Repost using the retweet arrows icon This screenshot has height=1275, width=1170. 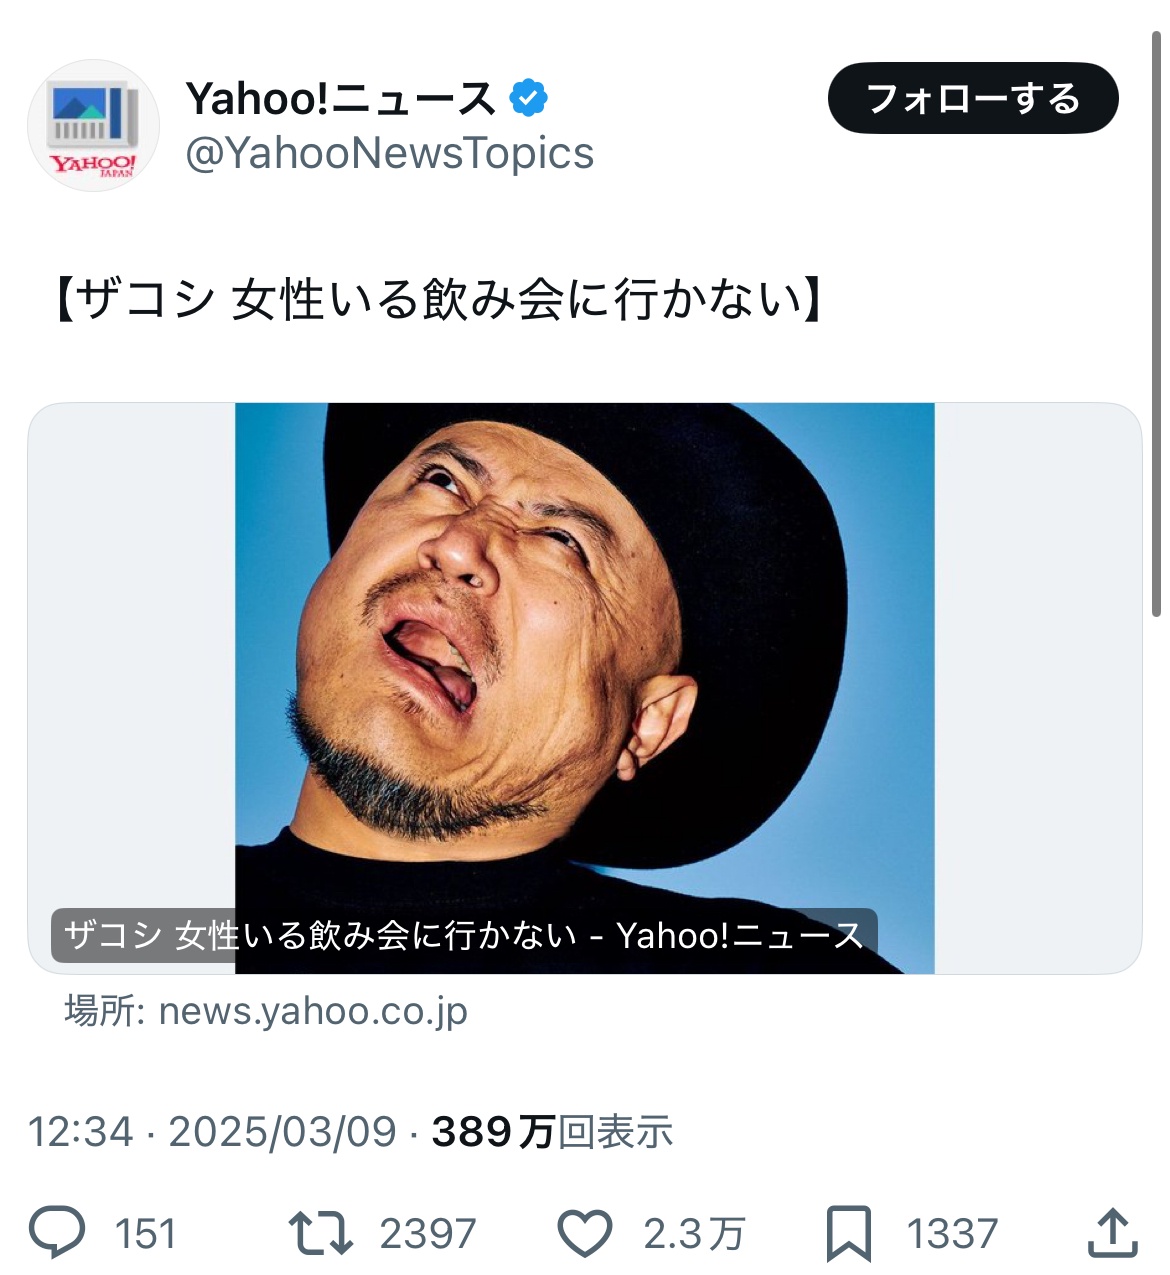[x=320, y=1232]
